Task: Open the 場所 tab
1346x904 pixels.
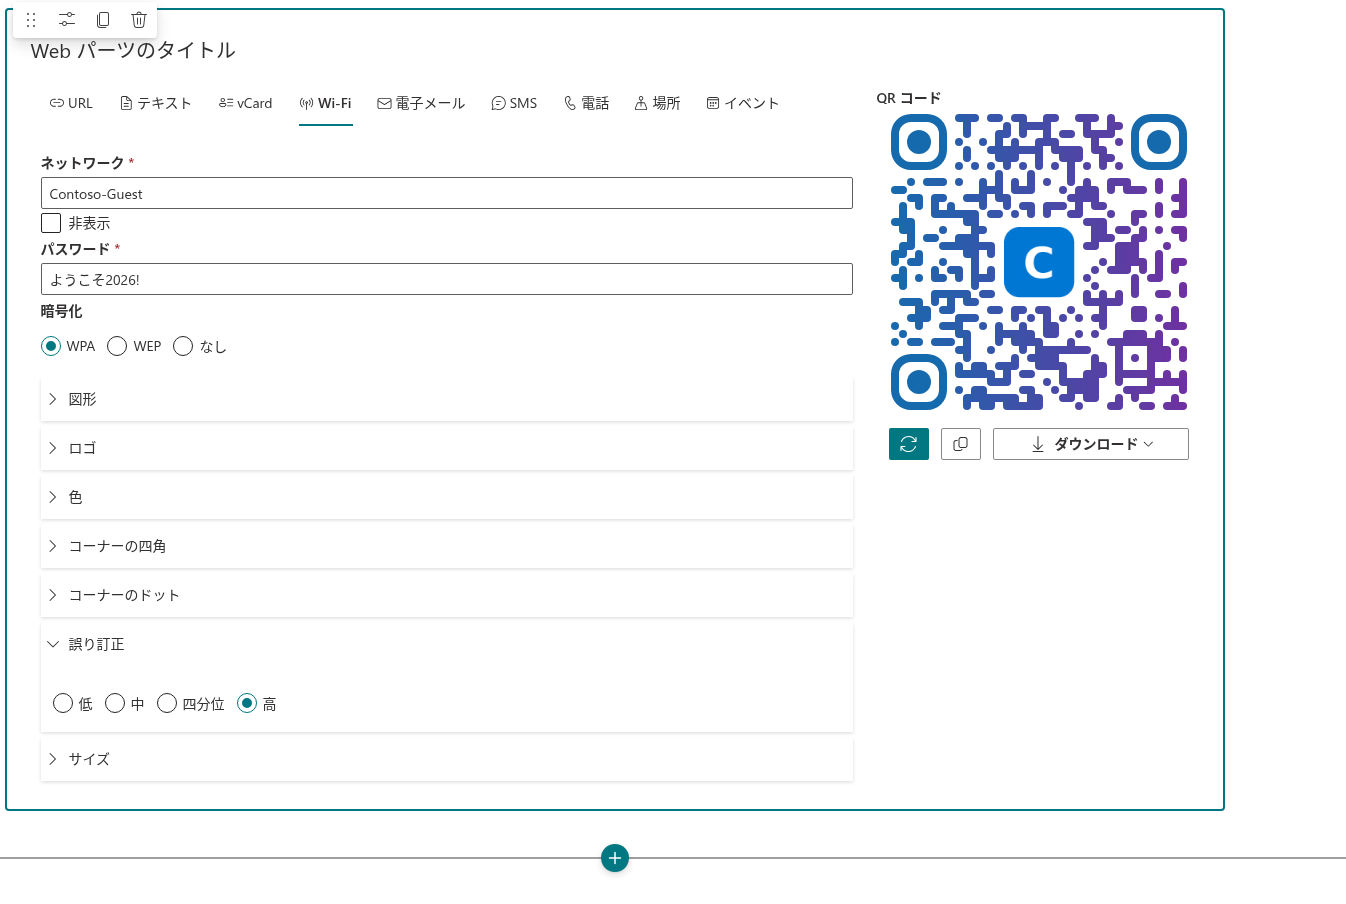Action: [x=657, y=103]
